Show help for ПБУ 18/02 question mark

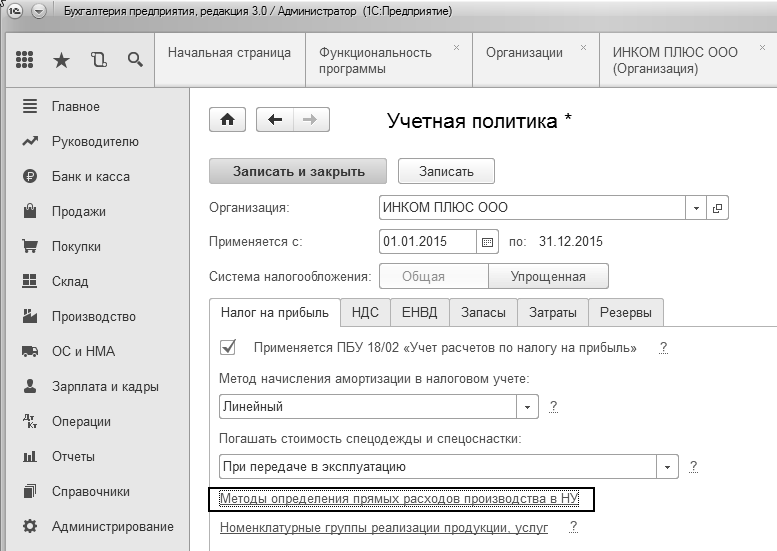click(664, 347)
